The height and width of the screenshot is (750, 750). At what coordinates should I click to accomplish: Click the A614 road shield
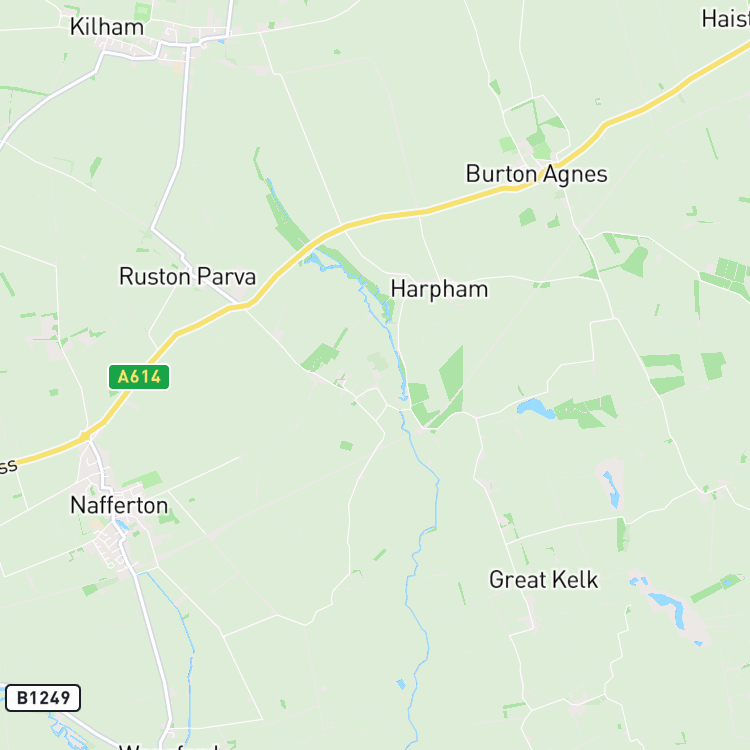pos(139,377)
